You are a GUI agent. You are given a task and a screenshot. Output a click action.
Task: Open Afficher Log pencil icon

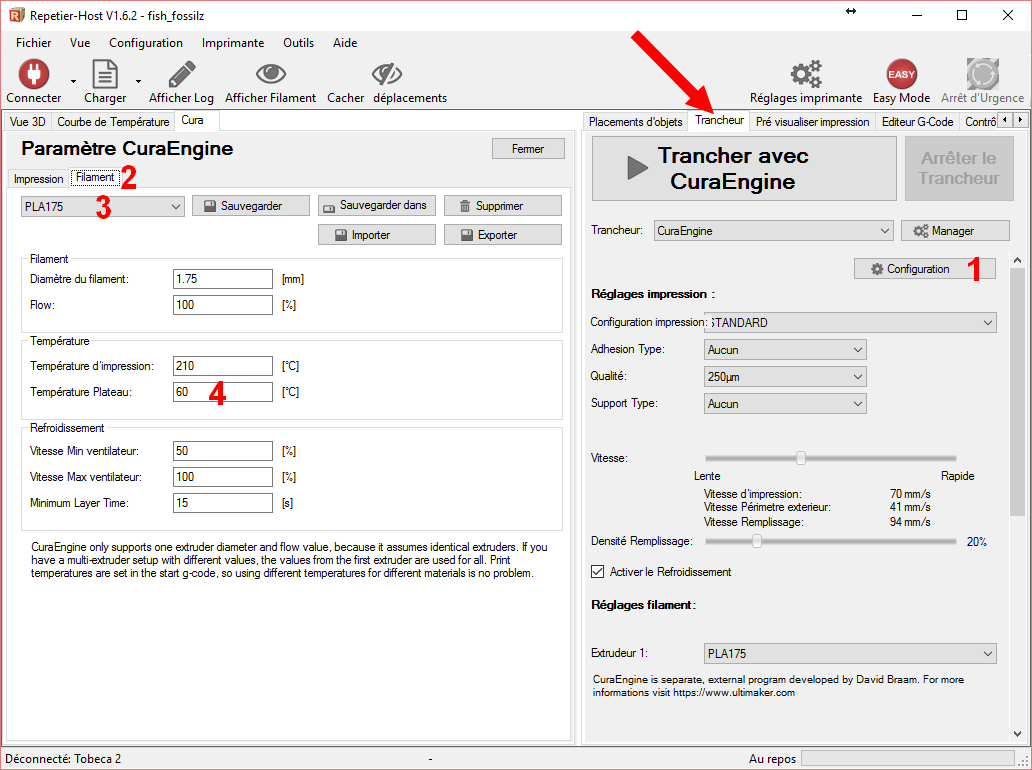[x=181, y=74]
